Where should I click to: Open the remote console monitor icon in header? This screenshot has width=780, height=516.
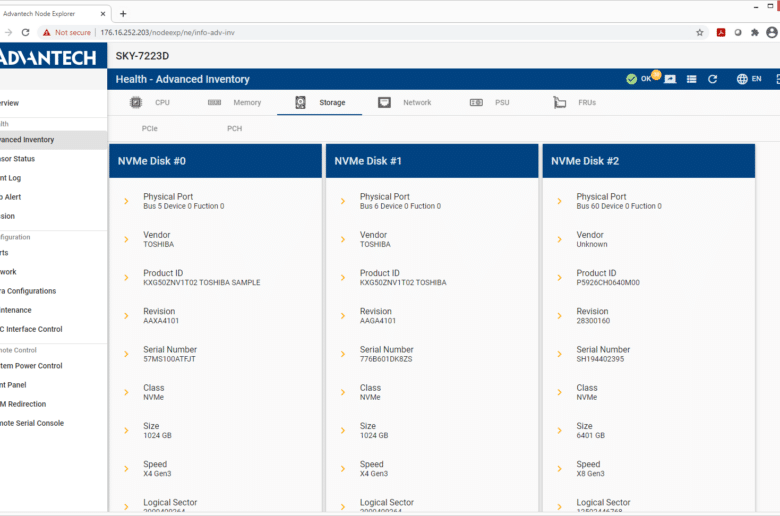pyautogui.click(x=670, y=79)
